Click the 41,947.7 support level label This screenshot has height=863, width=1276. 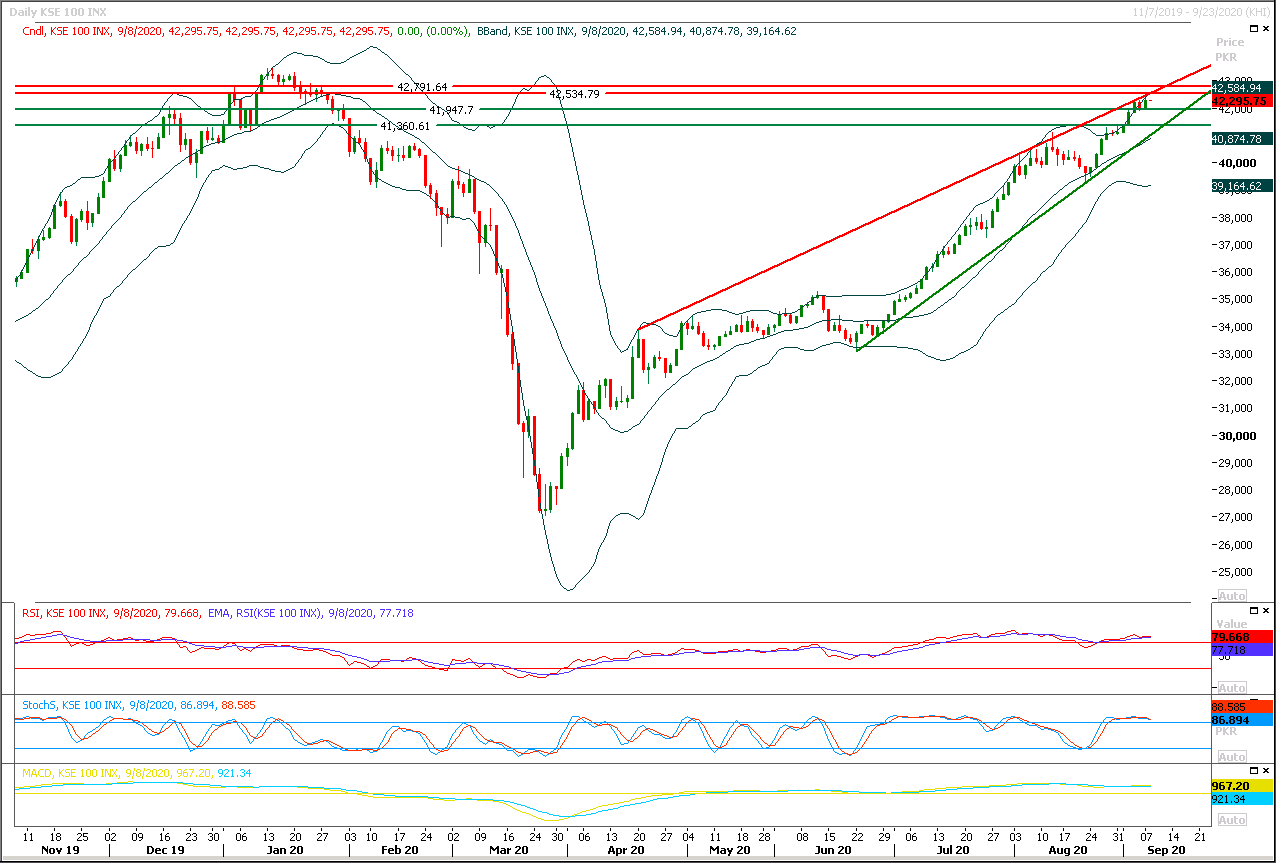click(451, 110)
